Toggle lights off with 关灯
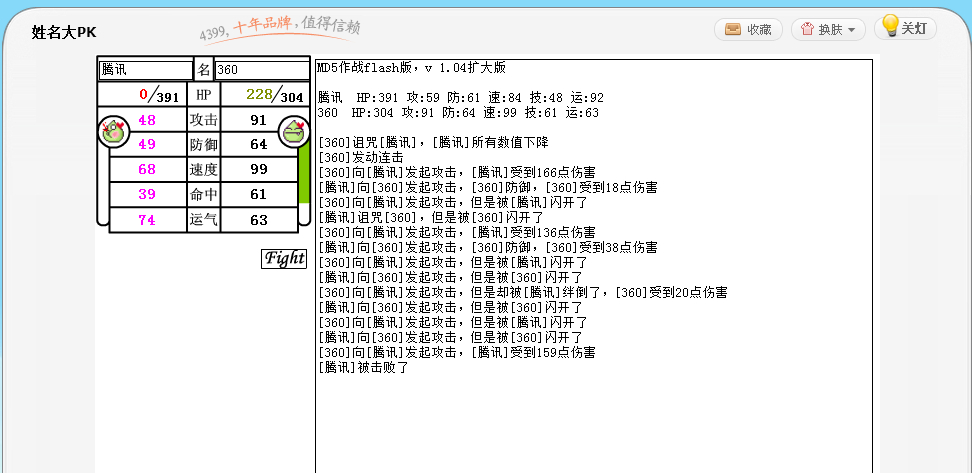972x473 pixels. [905, 28]
